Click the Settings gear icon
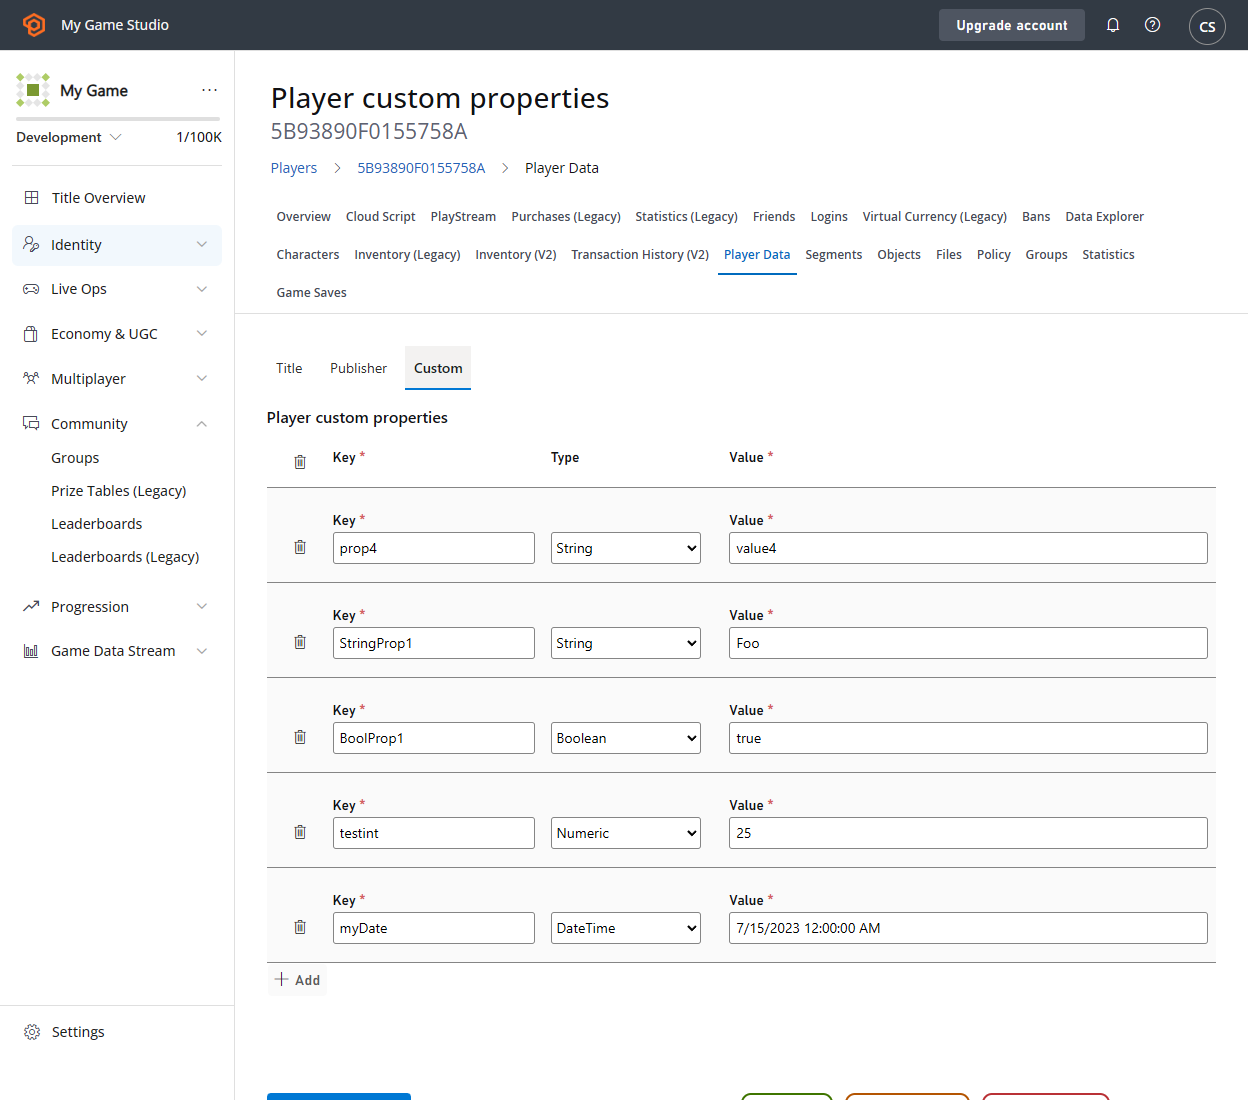 32,1032
